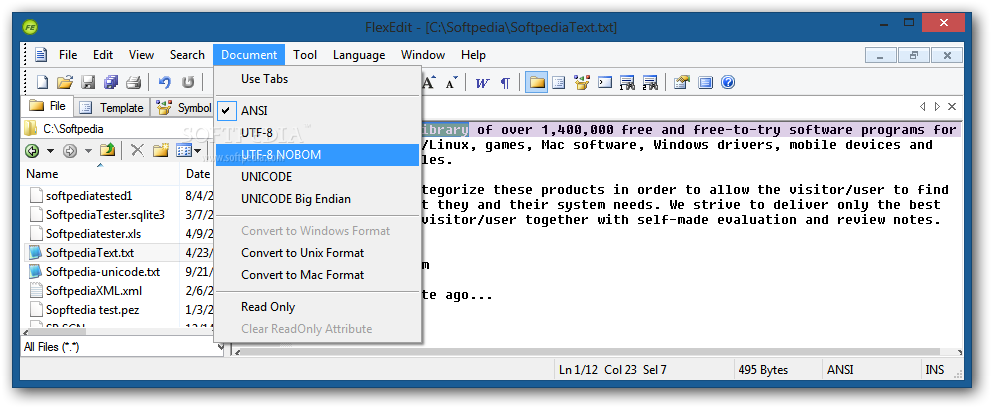Click the Delete X icon in file panel
Viewport: 992px width, 408px height.
[x=138, y=151]
